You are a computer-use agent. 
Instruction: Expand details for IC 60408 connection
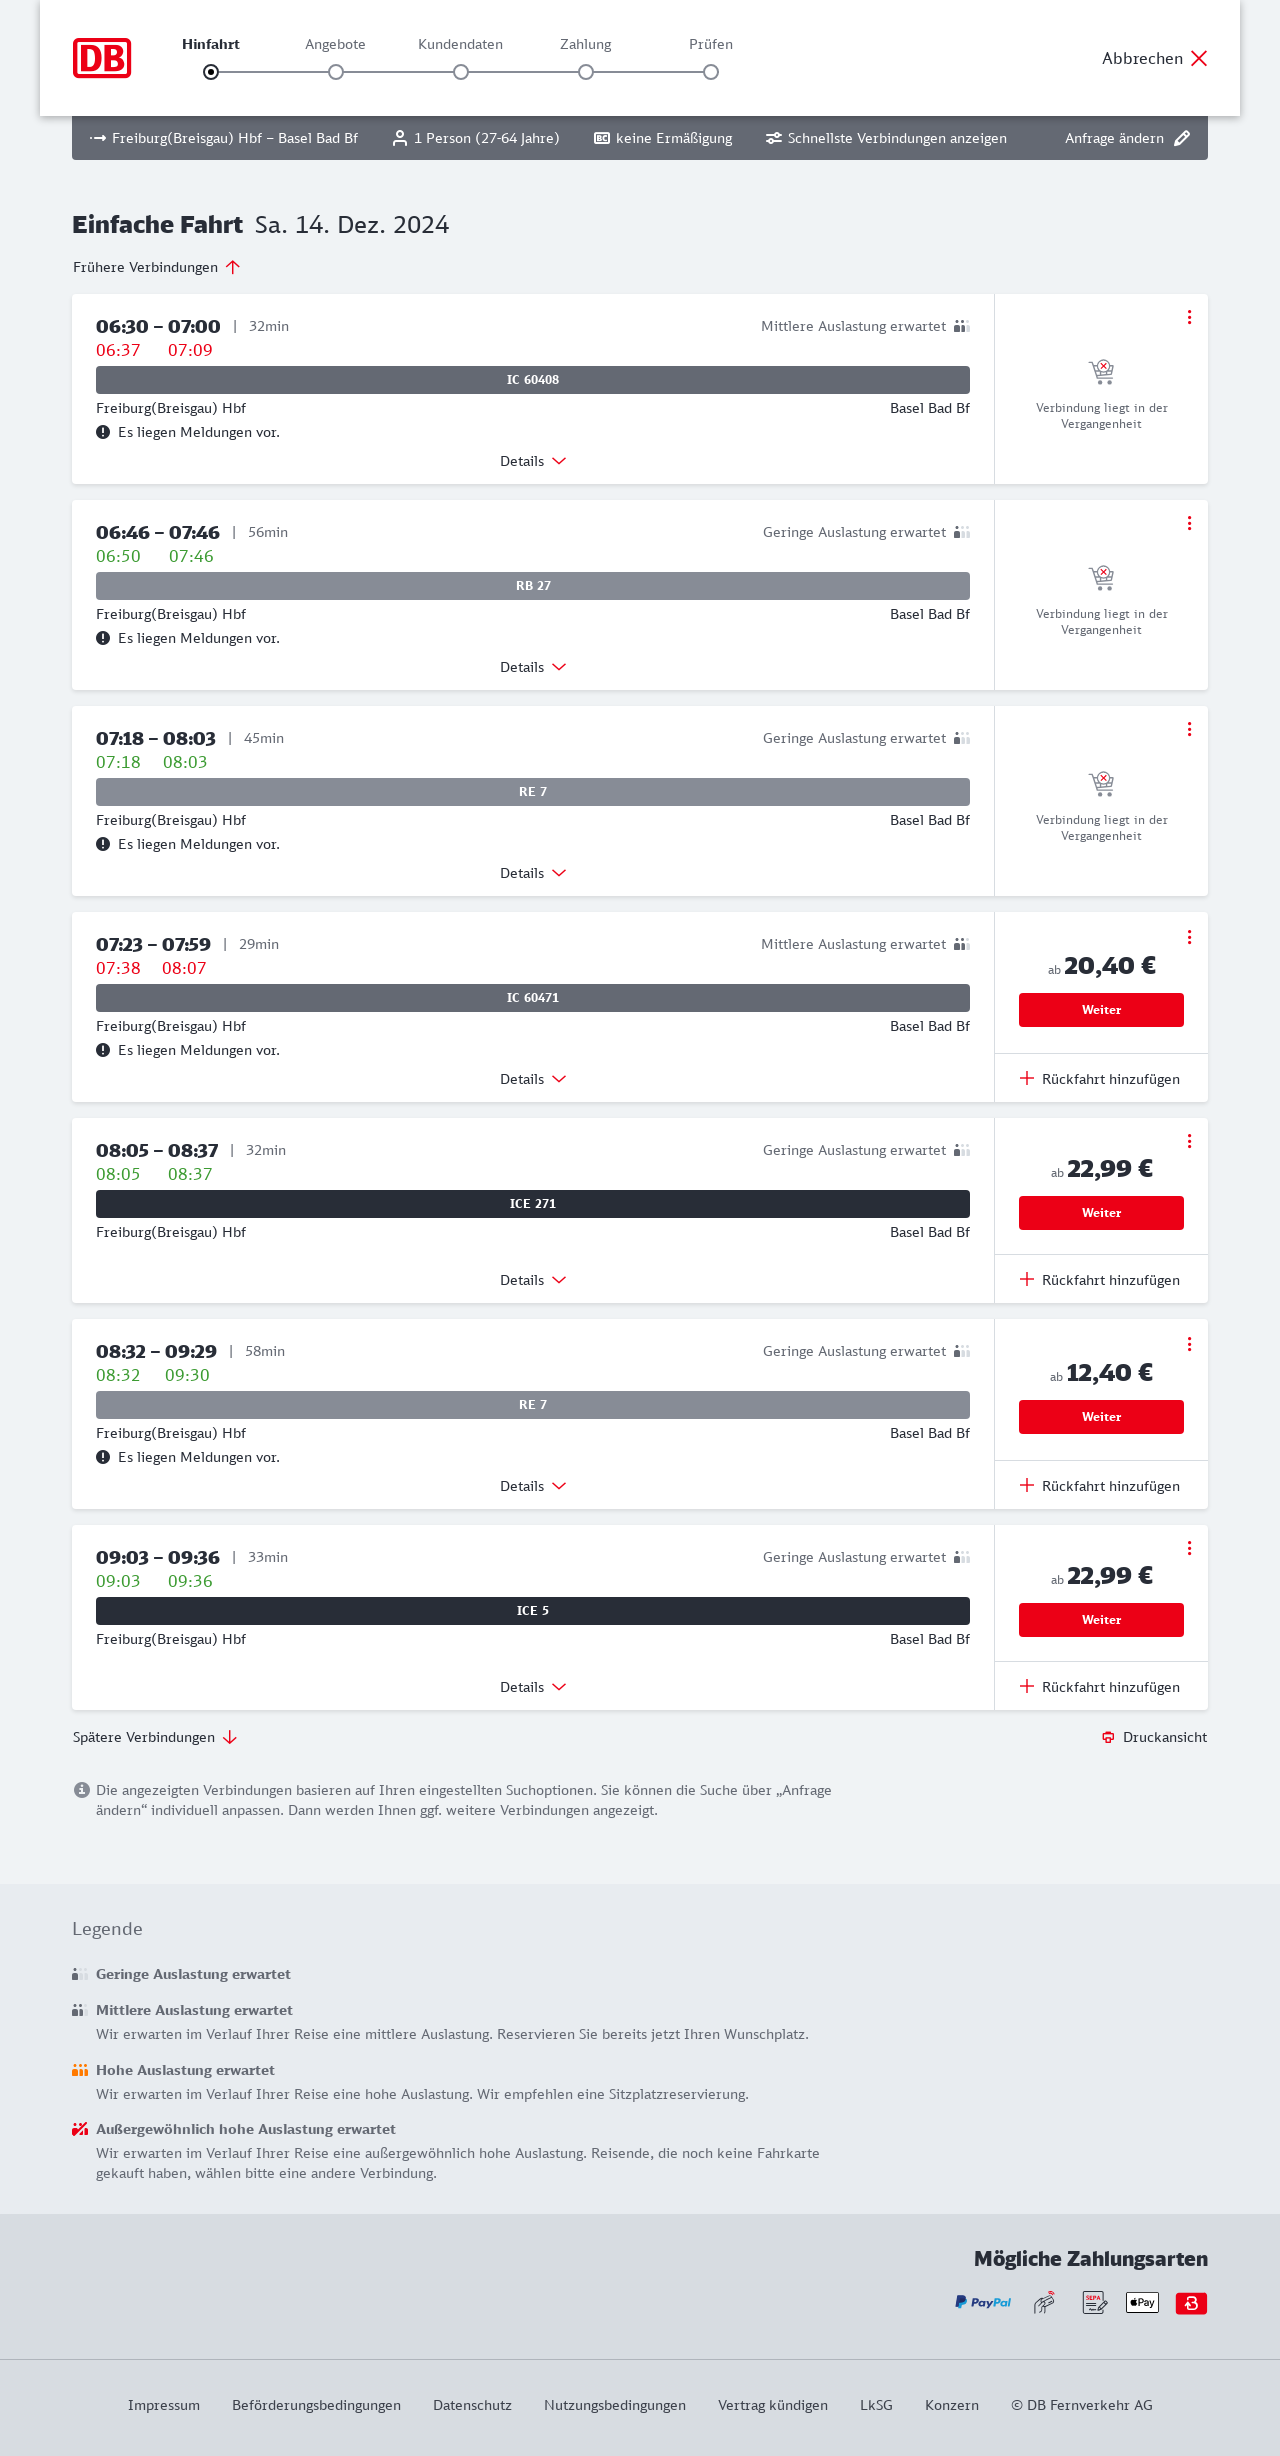[533, 461]
